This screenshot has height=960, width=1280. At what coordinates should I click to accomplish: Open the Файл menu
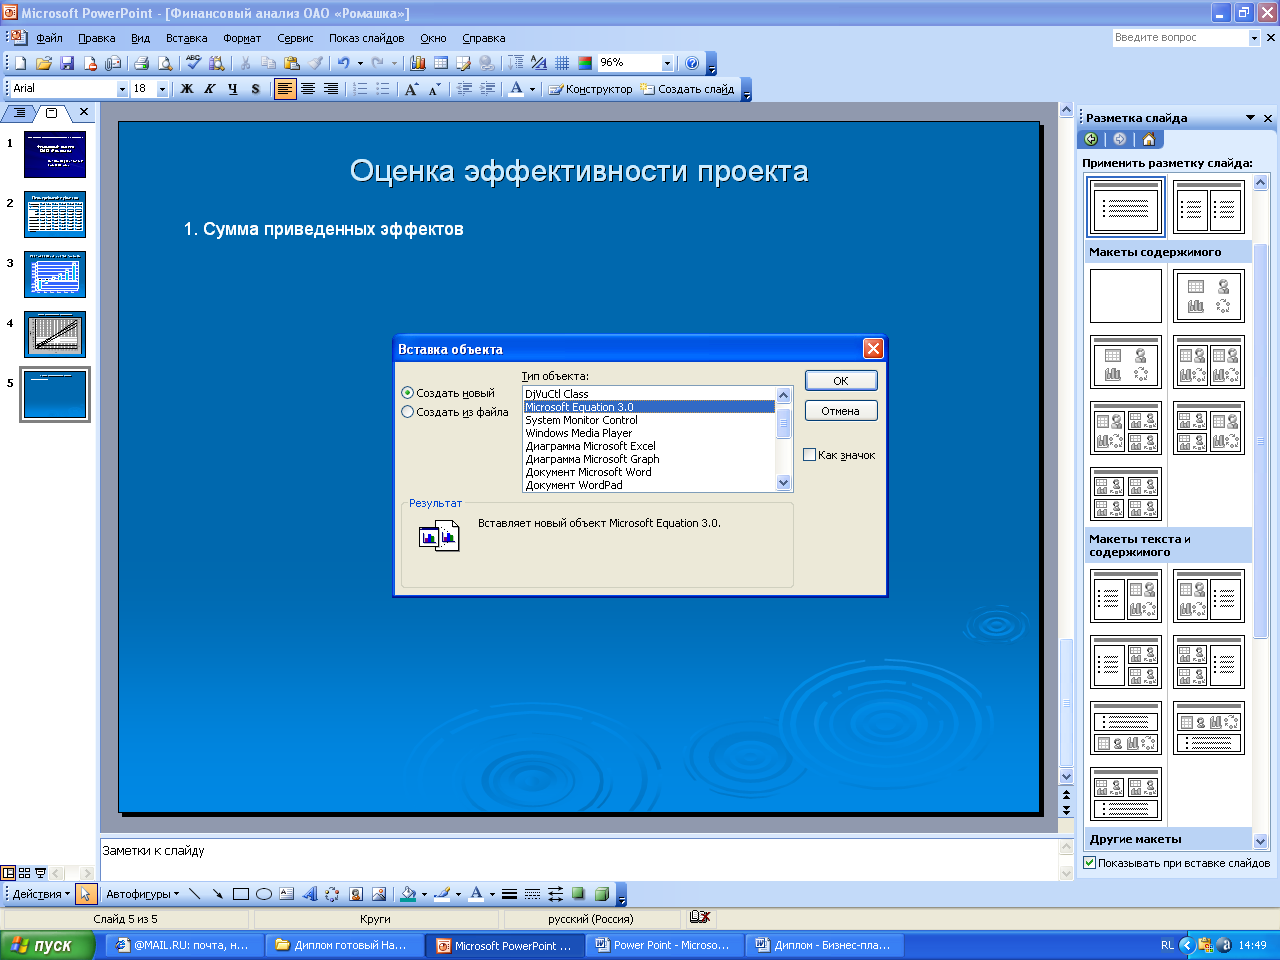pyautogui.click(x=49, y=38)
